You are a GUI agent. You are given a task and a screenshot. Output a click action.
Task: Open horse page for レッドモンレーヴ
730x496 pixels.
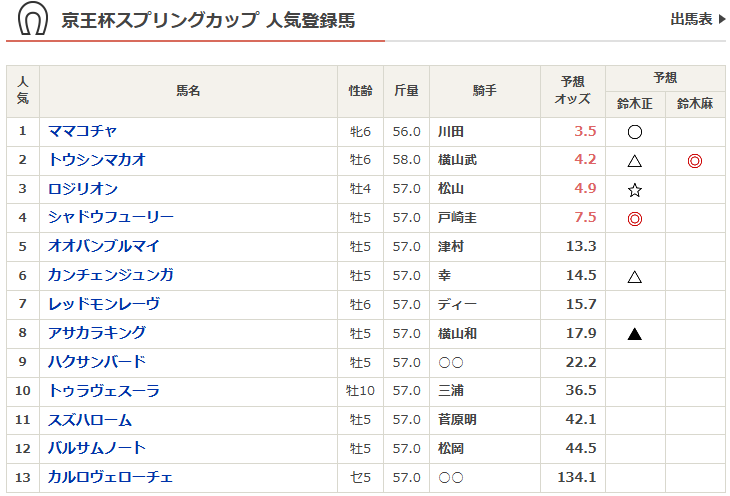104,304
